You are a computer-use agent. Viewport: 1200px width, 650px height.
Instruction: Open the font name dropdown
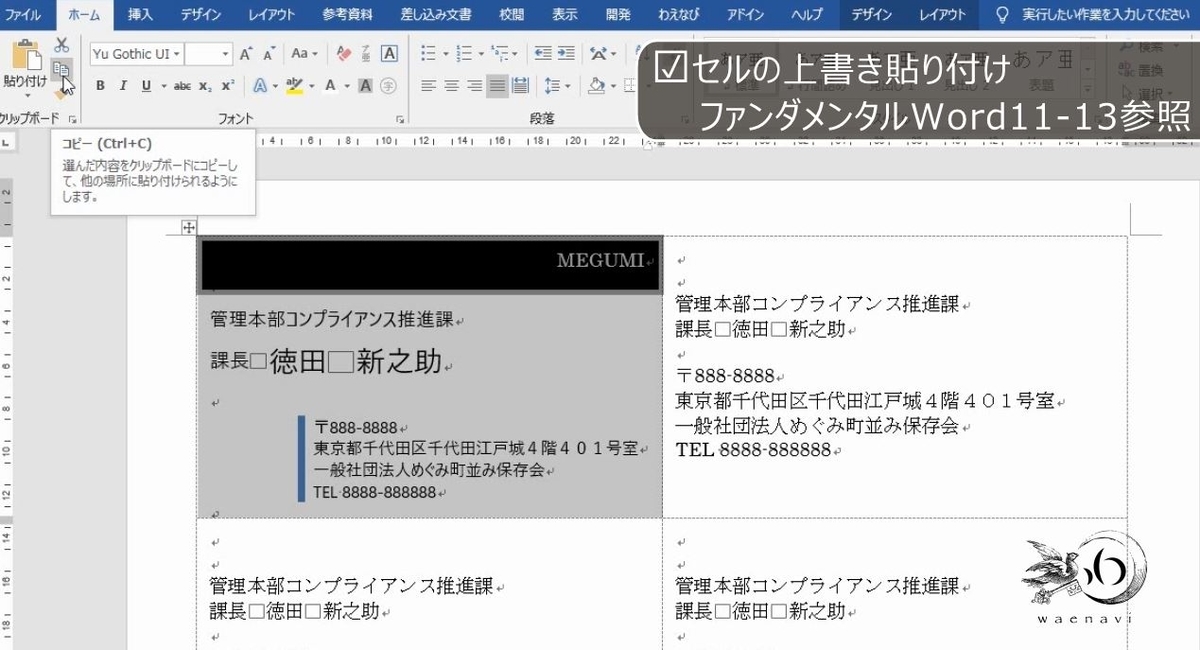click(177, 53)
